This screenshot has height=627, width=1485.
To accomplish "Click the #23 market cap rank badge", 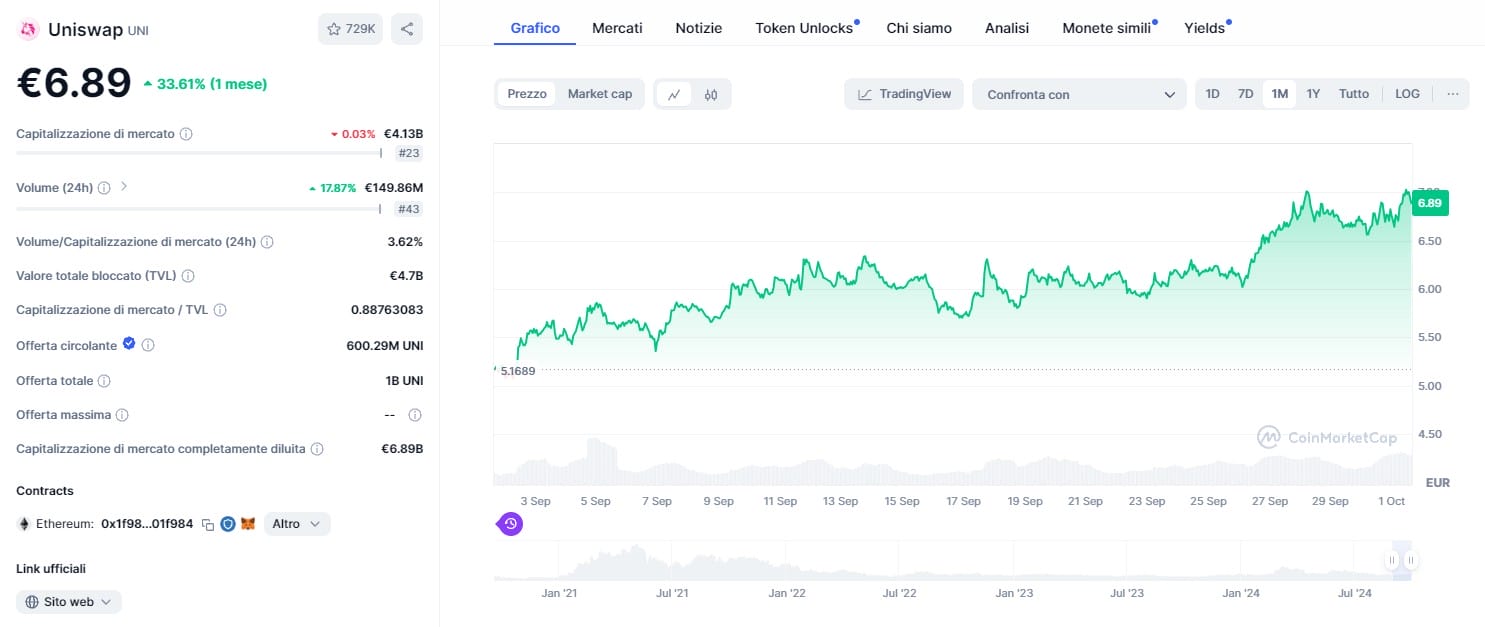I will pos(408,153).
